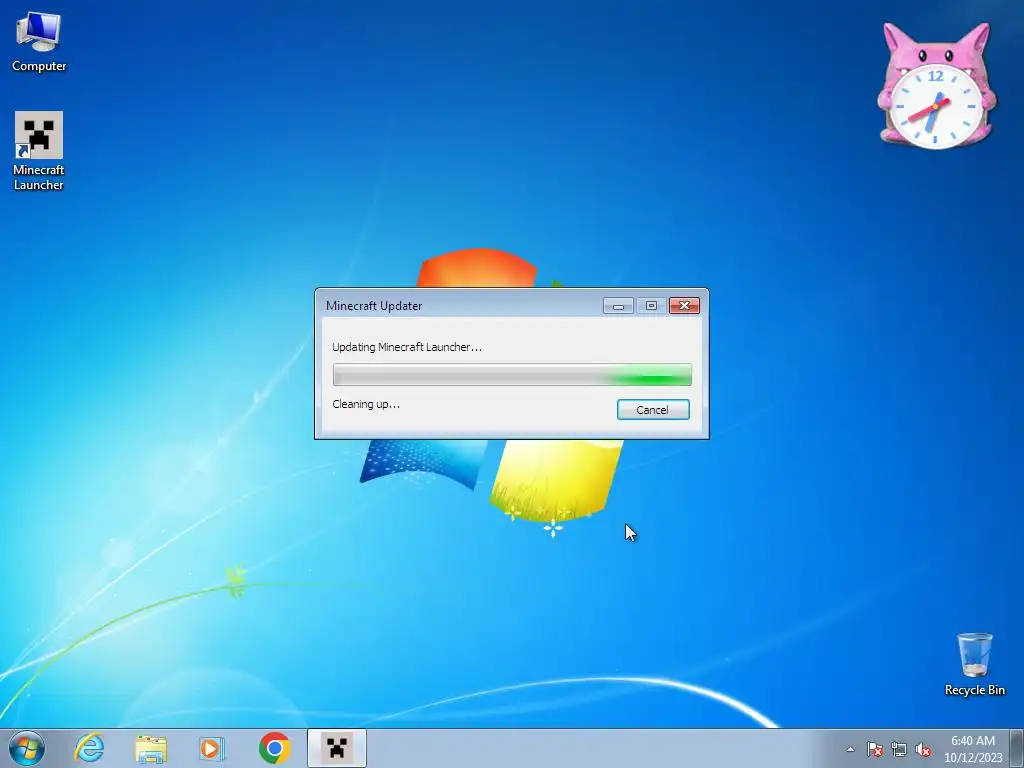Click the Minecraft Updater title bar text
Viewport: 1024px width, 768px height.
[x=374, y=306]
